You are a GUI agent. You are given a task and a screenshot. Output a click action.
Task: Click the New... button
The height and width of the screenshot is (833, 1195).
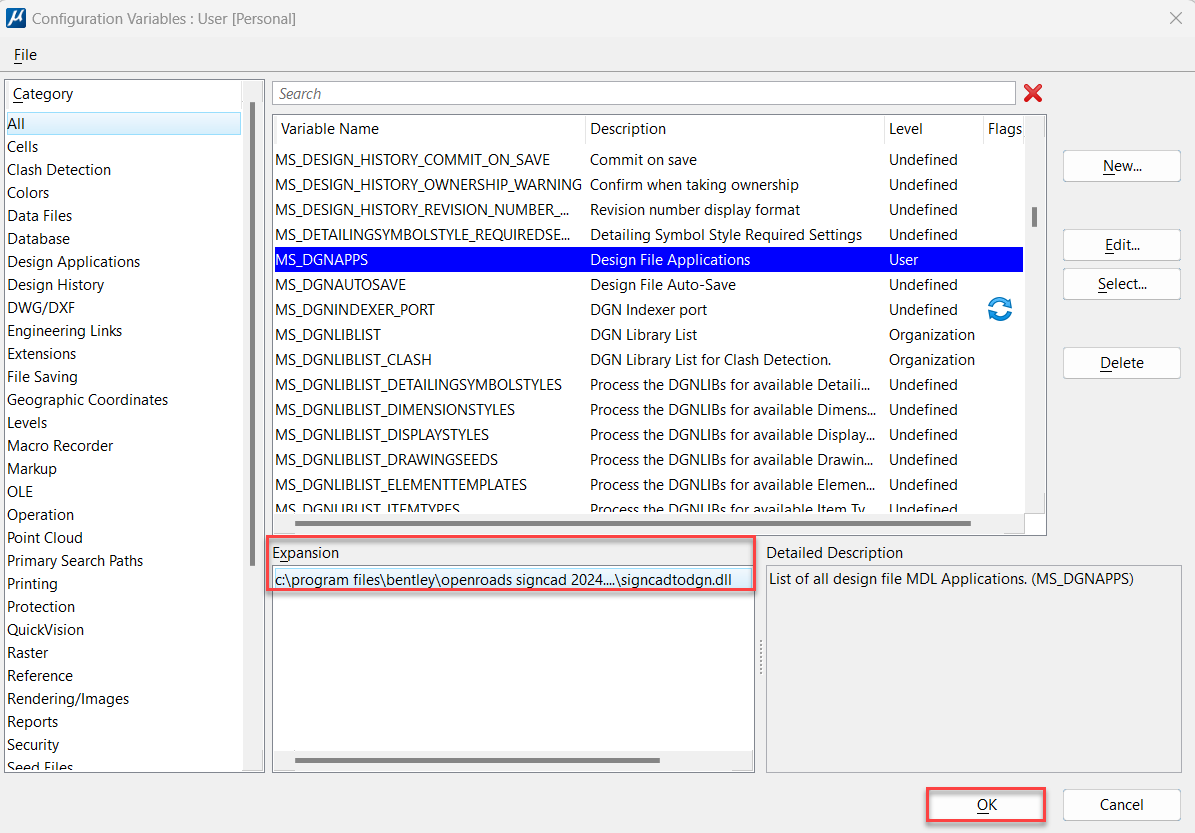(x=1121, y=166)
